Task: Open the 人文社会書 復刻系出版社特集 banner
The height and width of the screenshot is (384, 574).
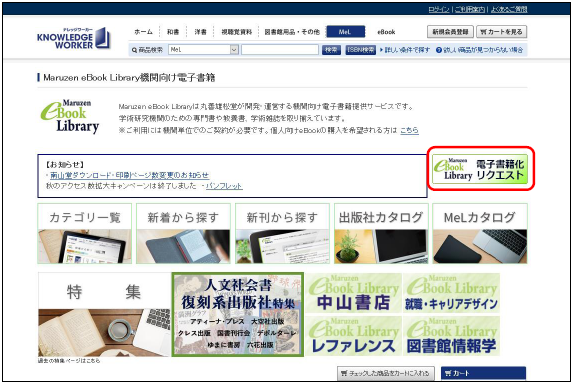Action: coord(238,314)
